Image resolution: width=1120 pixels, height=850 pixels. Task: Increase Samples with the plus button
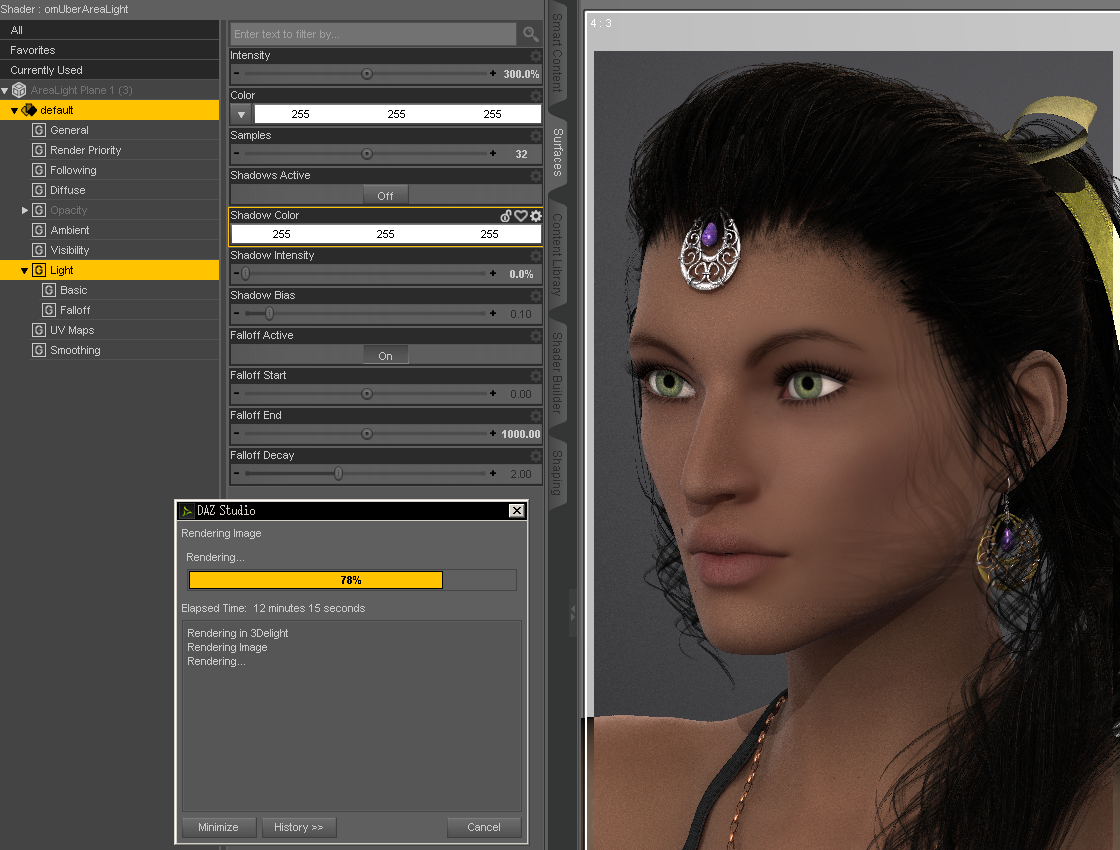(x=493, y=154)
